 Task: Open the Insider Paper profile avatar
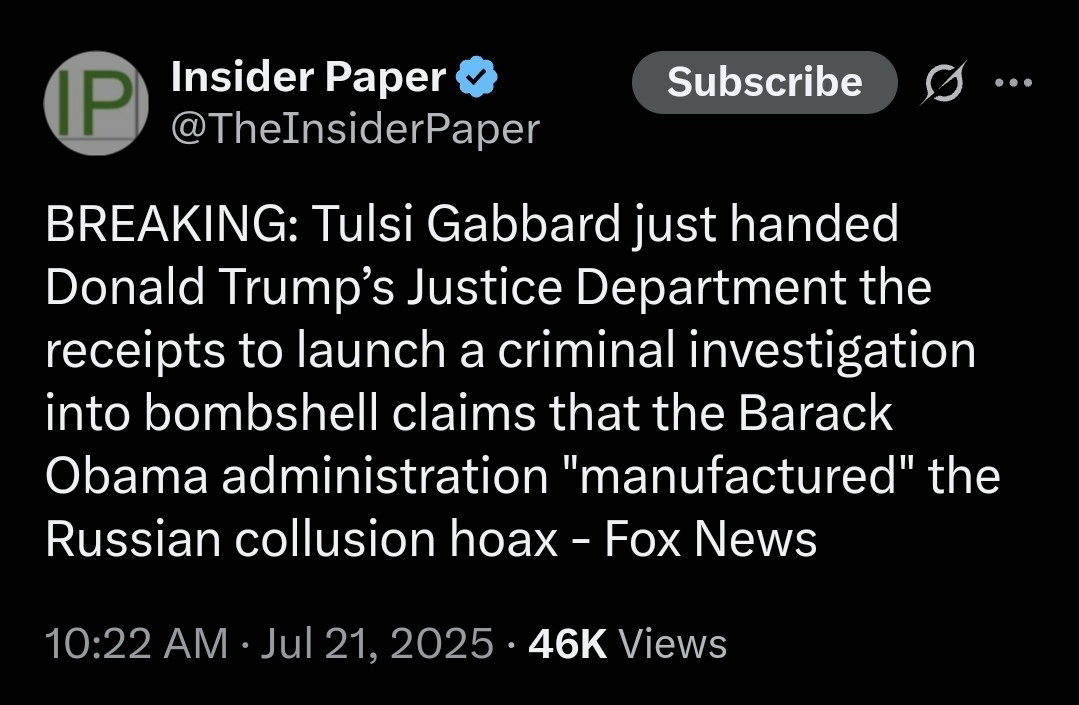point(97,103)
